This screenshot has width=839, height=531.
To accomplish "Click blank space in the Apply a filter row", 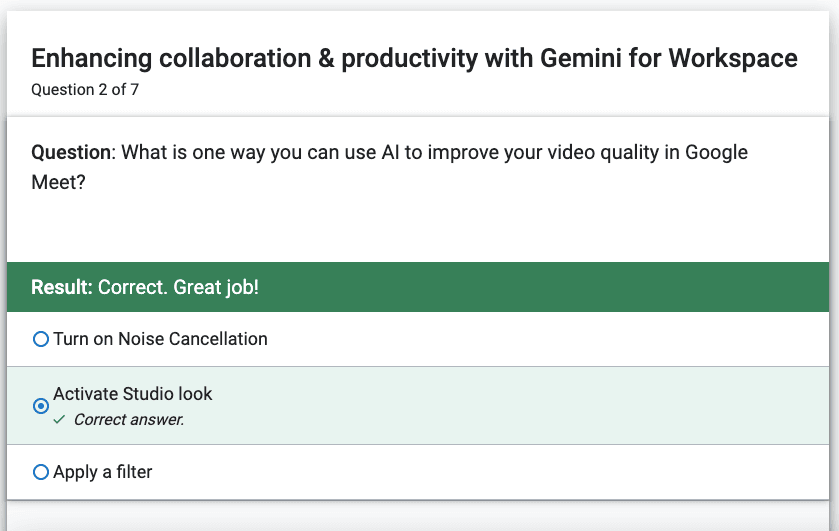I will point(482,472).
